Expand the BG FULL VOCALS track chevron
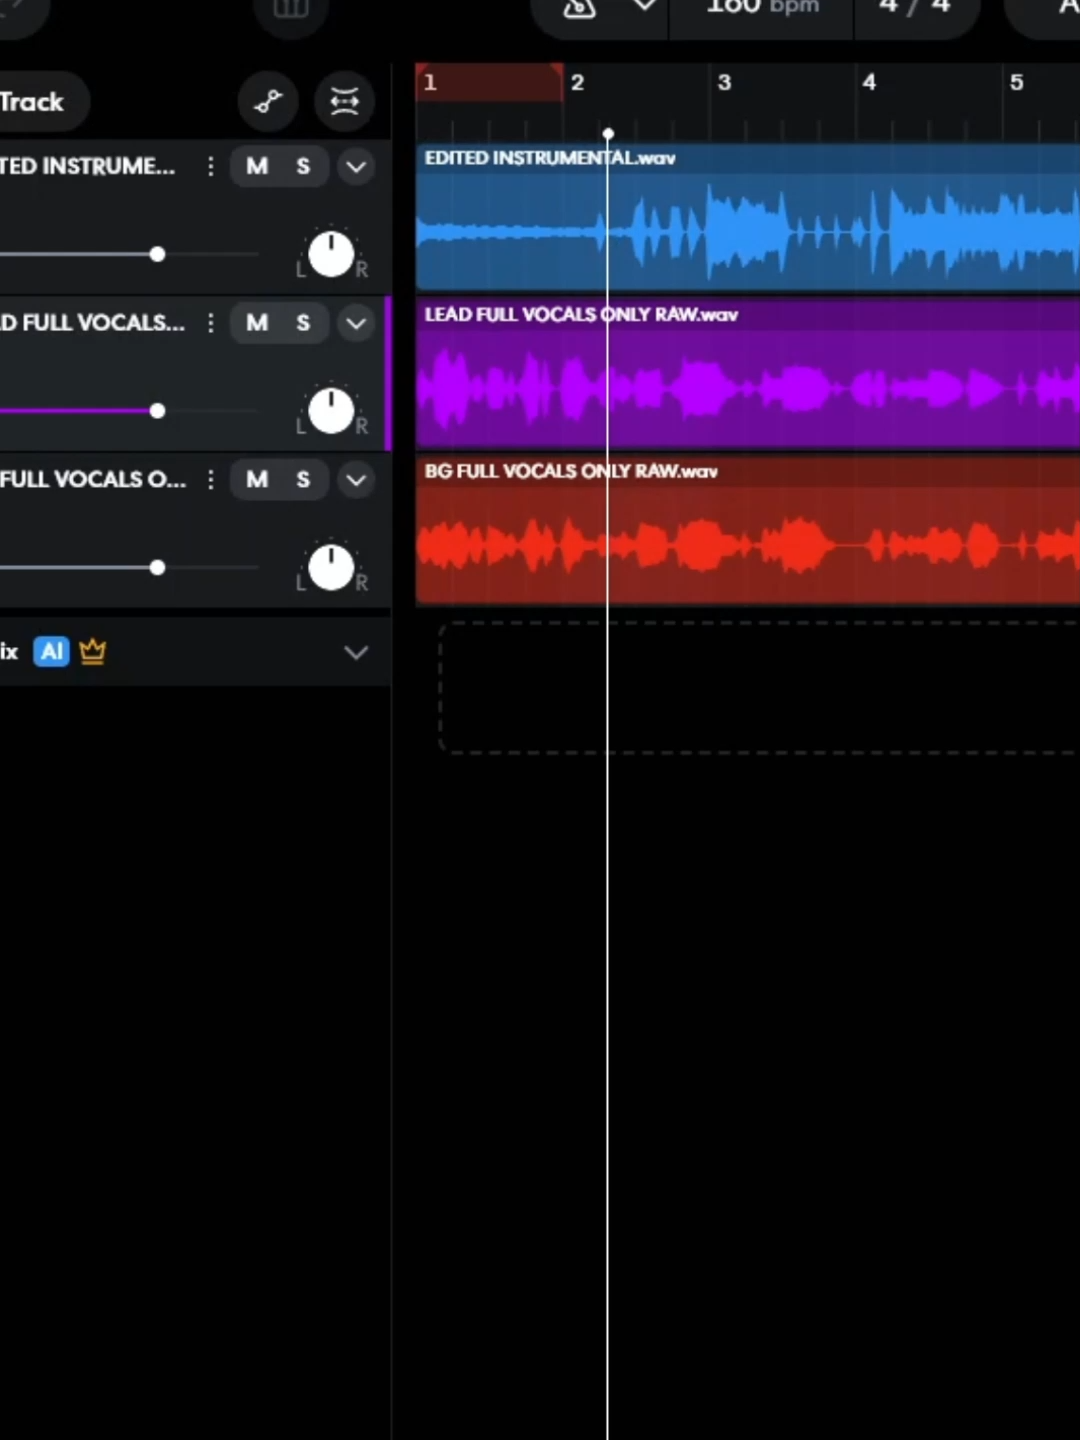The image size is (1080, 1440). click(x=356, y=479)
